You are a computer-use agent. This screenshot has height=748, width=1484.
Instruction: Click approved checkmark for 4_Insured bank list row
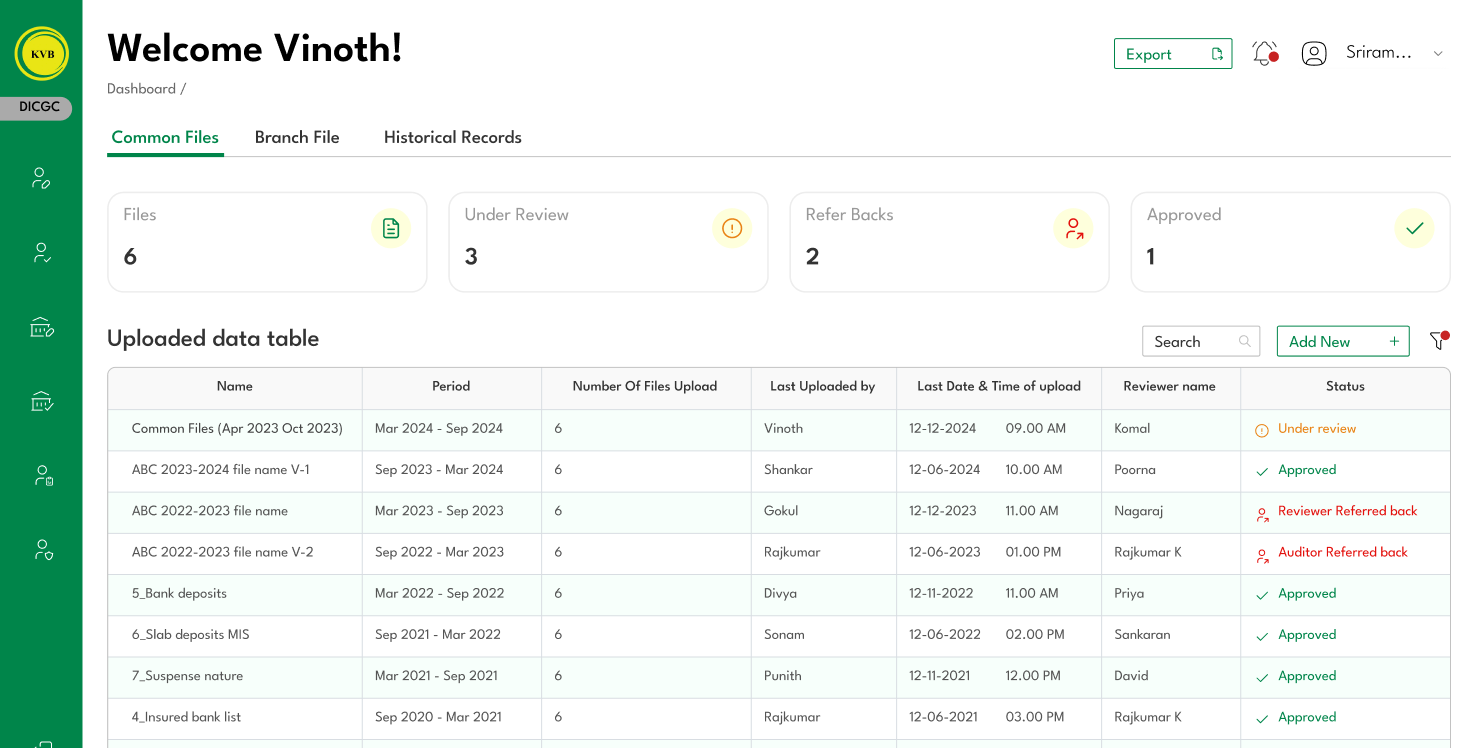[x=1262, y=718]
